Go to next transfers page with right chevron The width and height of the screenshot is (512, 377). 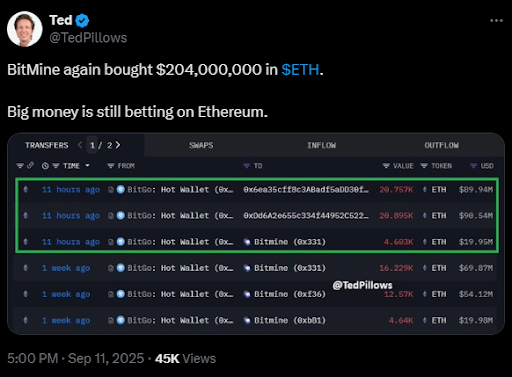[x=118, y=145]
